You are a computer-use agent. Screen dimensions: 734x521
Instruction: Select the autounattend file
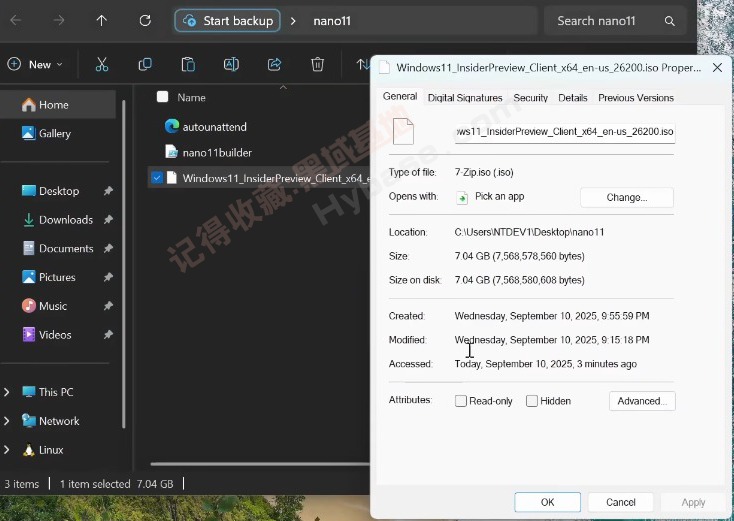pos(214,127)
